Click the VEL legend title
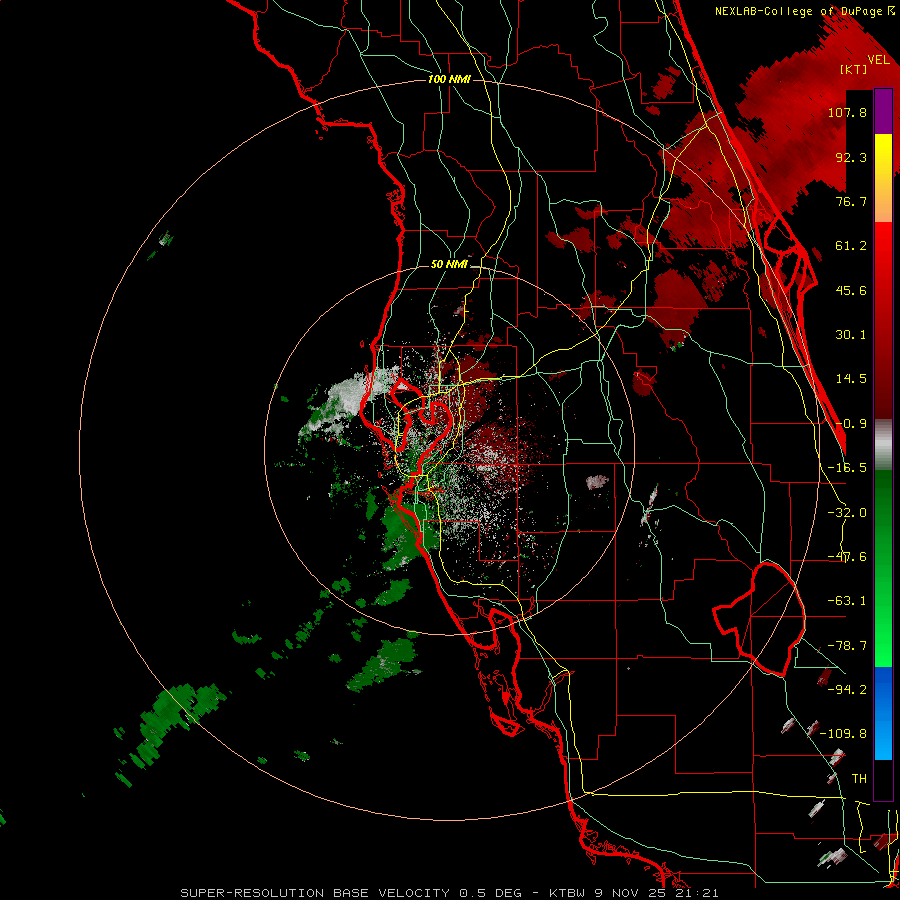 (878, 59)
